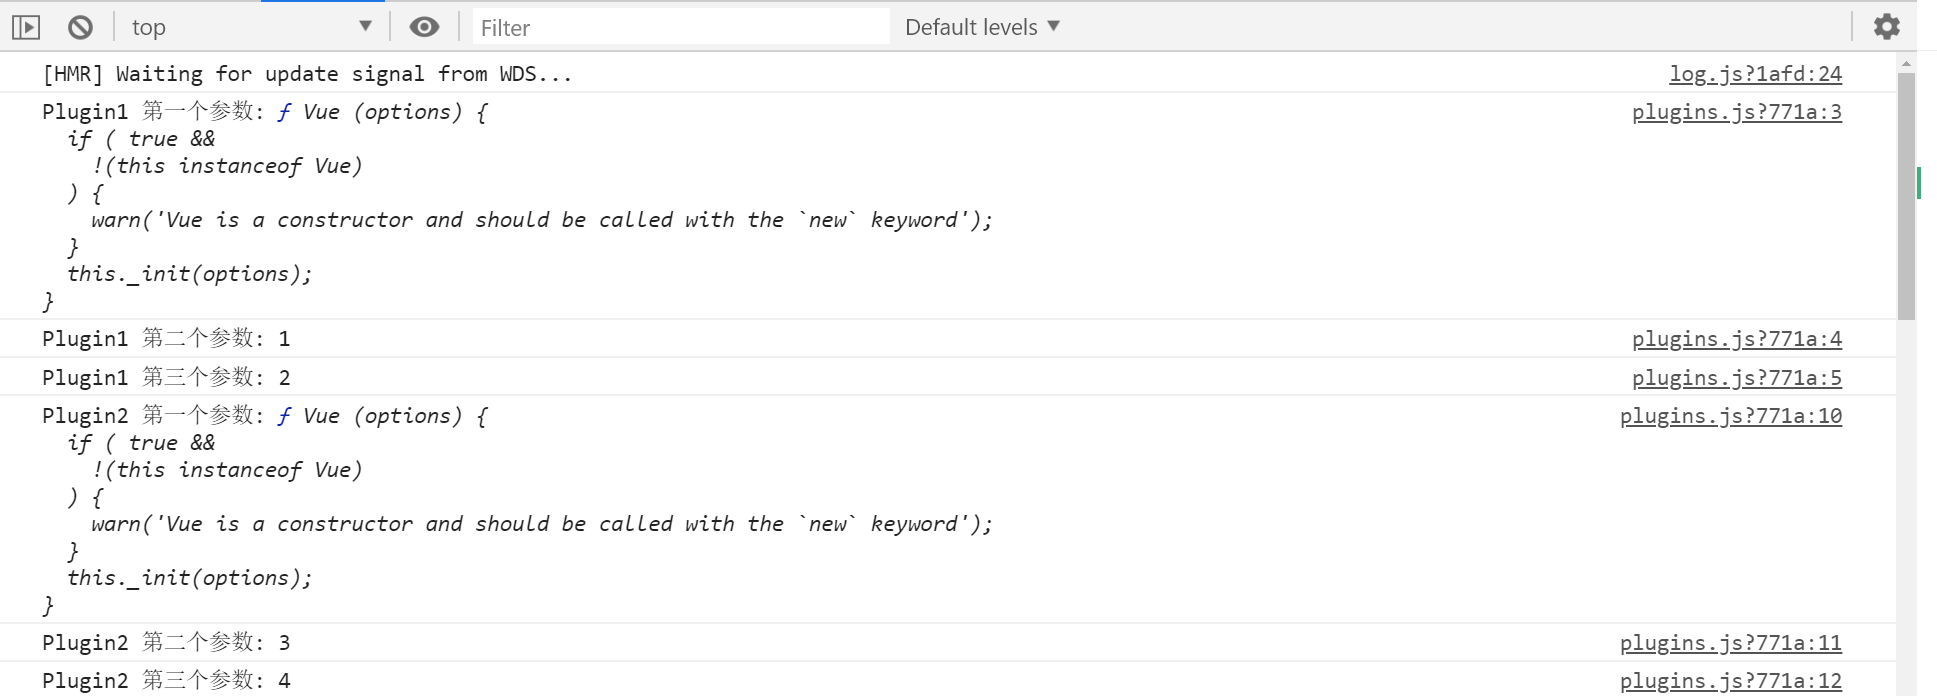Open source link plugins.js?771a:4
The width and height of the screenshot is (1937, 696).
pyautogui.click(x=1736, y=339)
